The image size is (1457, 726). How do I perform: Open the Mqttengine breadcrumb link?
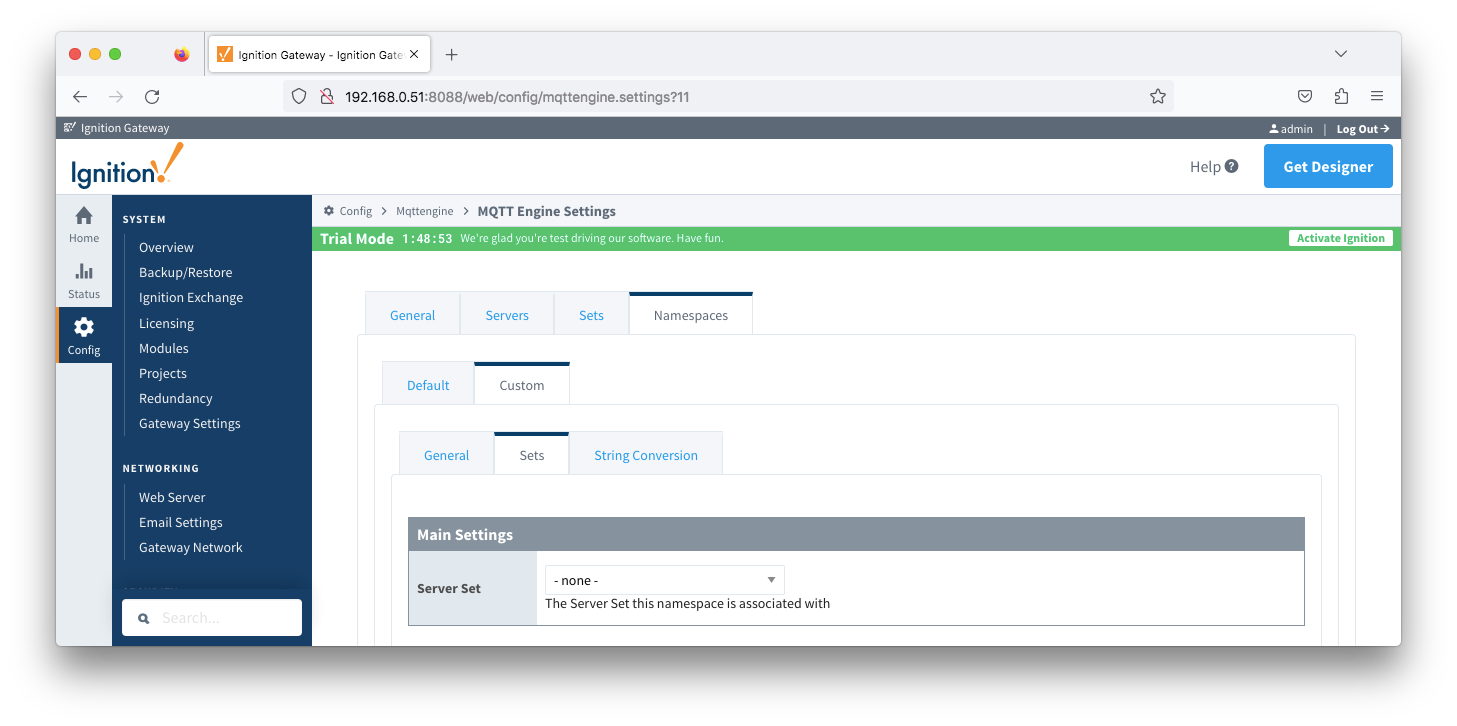(x=425, y=211)
